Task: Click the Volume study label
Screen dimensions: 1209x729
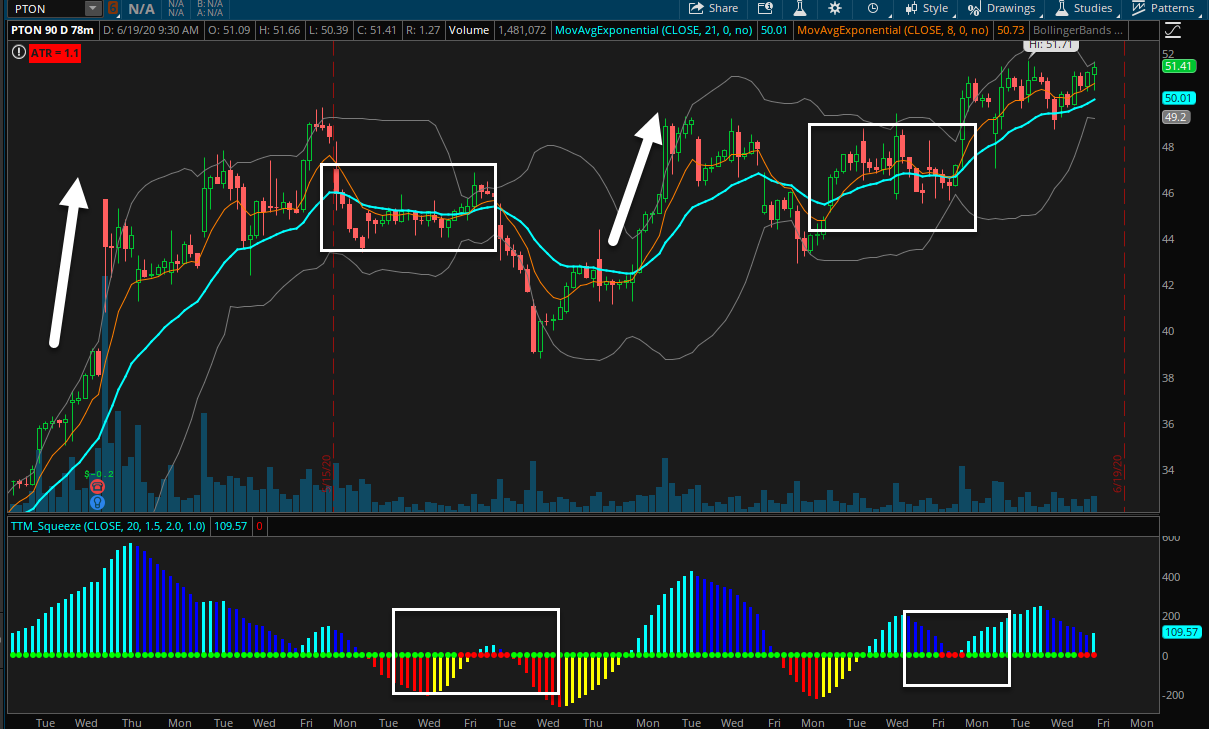Action: (x=469, y=30)
